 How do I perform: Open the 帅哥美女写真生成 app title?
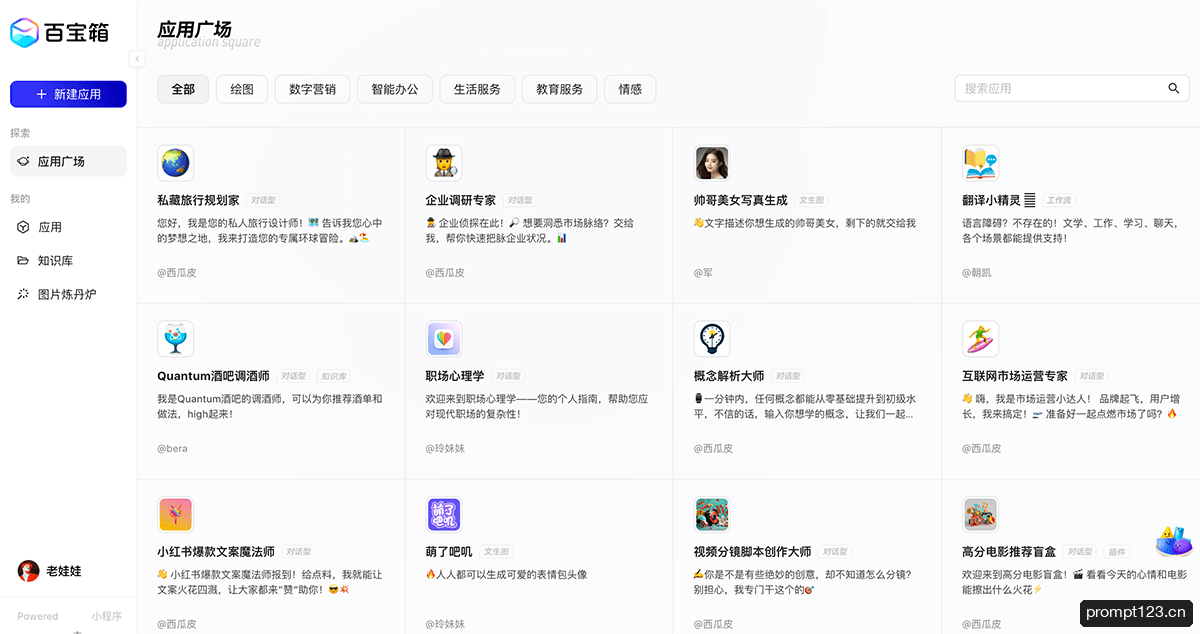(740, 200)
